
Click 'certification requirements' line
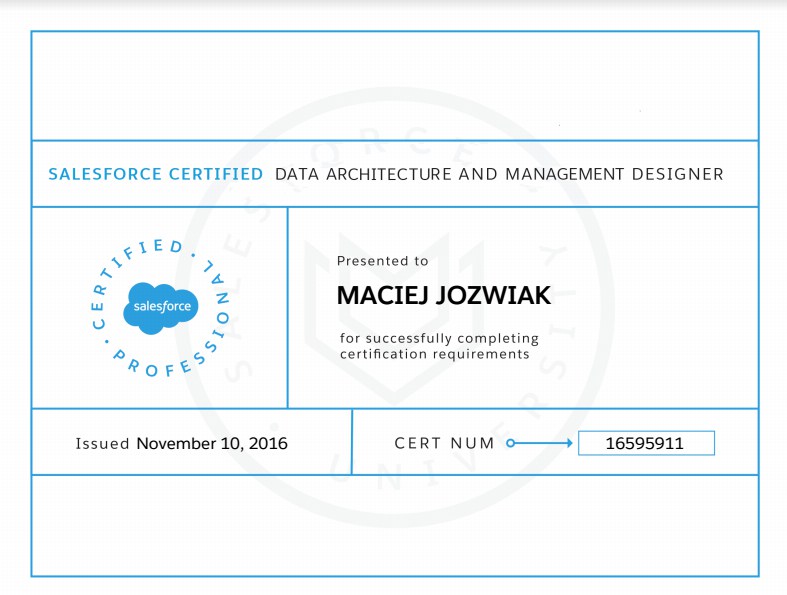pos(435,354)
